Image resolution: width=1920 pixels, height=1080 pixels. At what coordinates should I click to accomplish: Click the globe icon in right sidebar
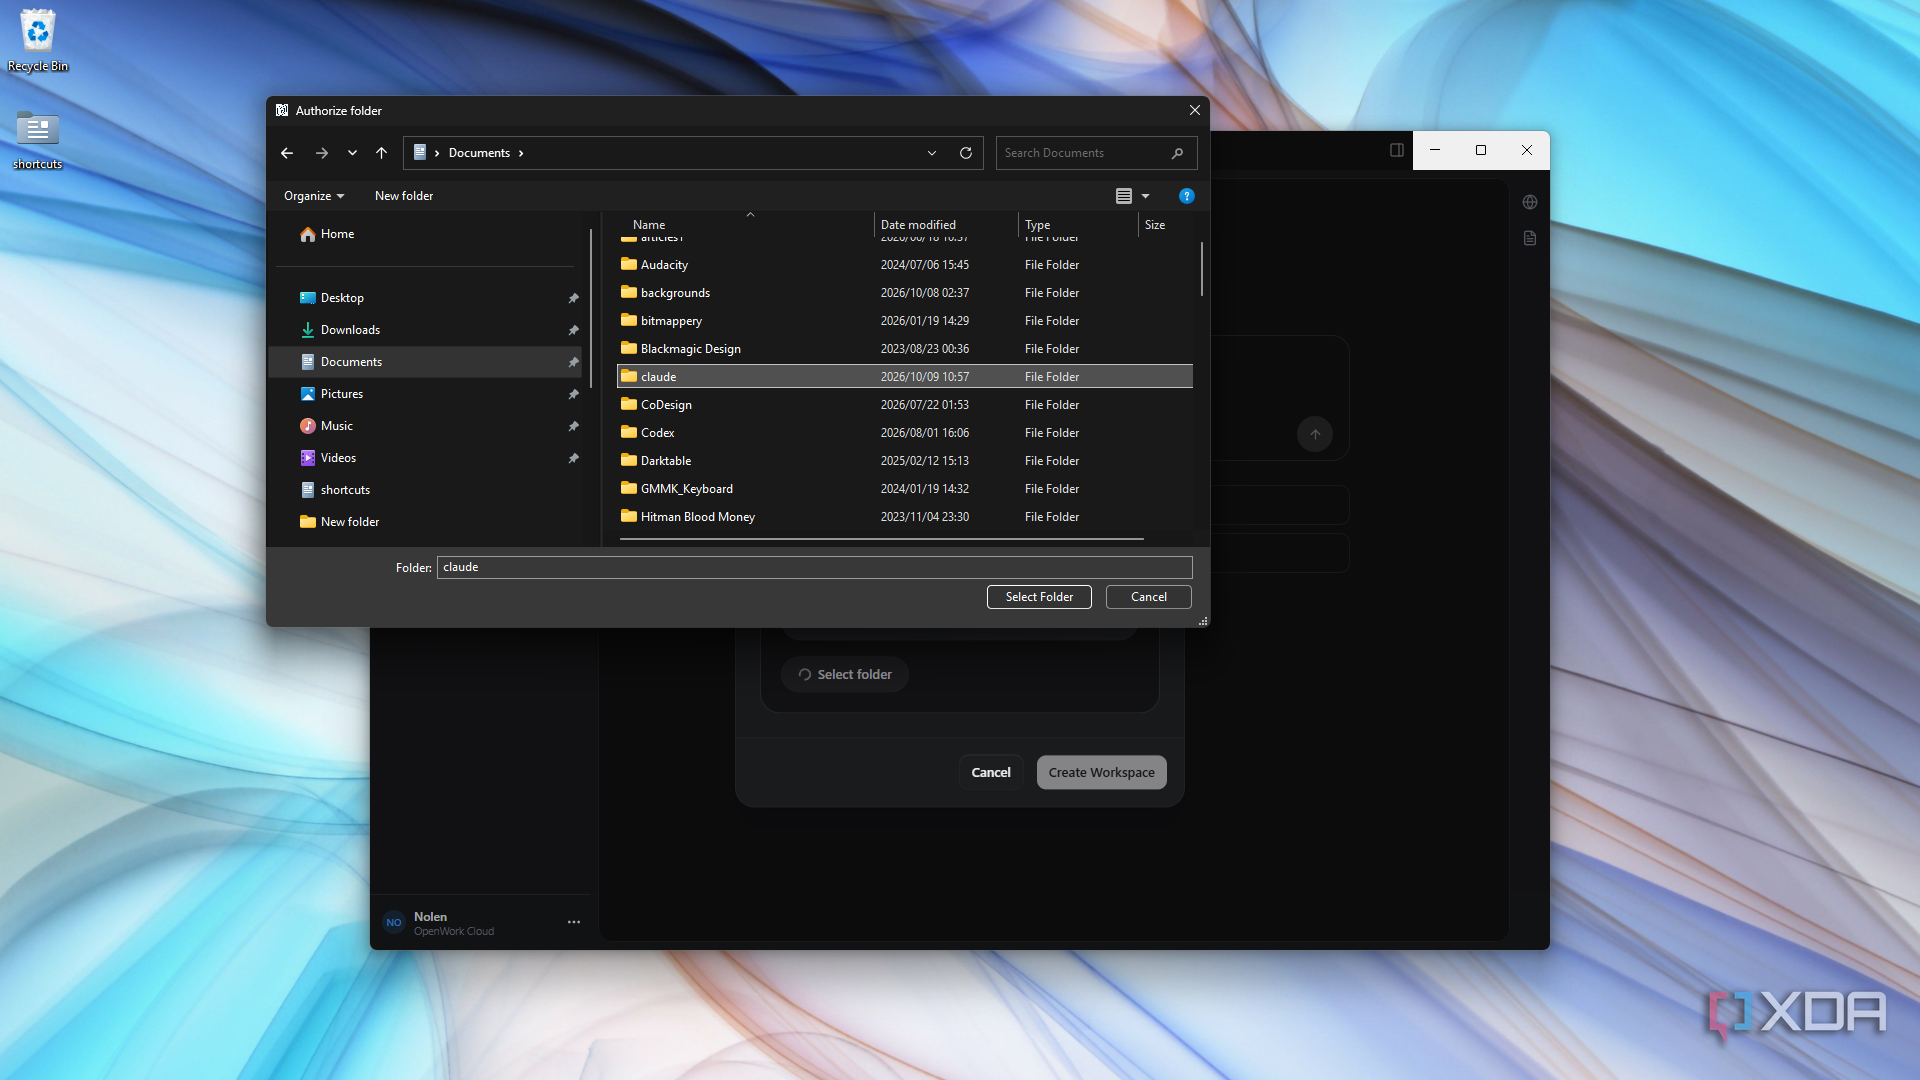pos(1530,202)
